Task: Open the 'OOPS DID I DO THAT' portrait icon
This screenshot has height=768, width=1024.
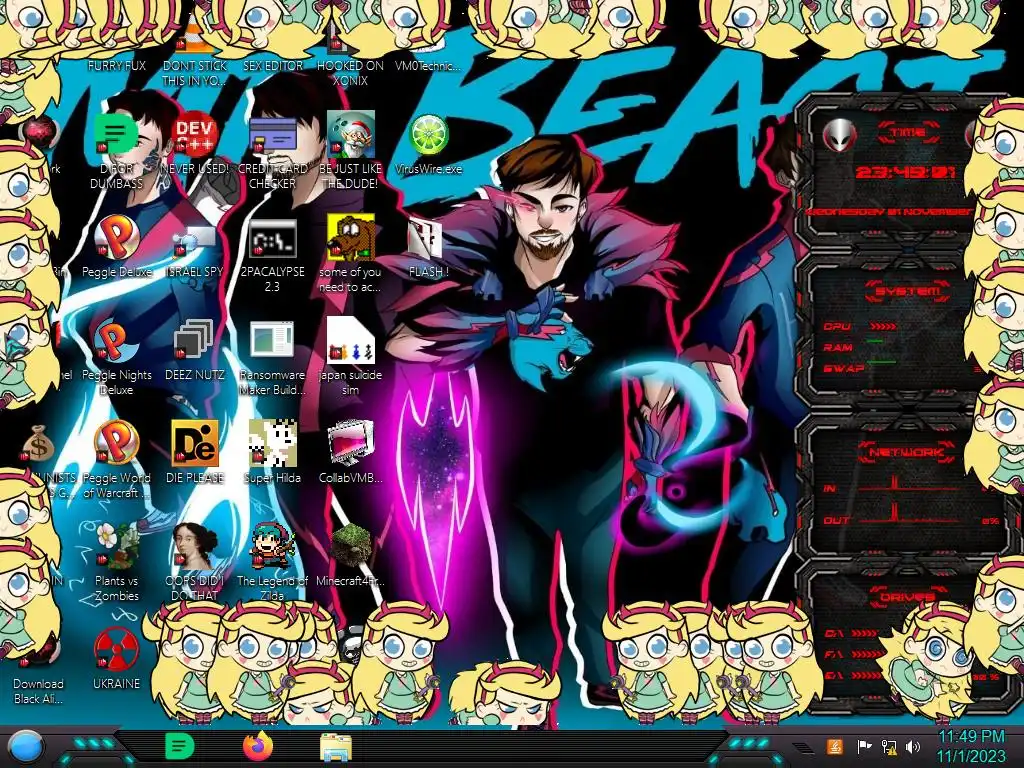Action: point(195,546)
